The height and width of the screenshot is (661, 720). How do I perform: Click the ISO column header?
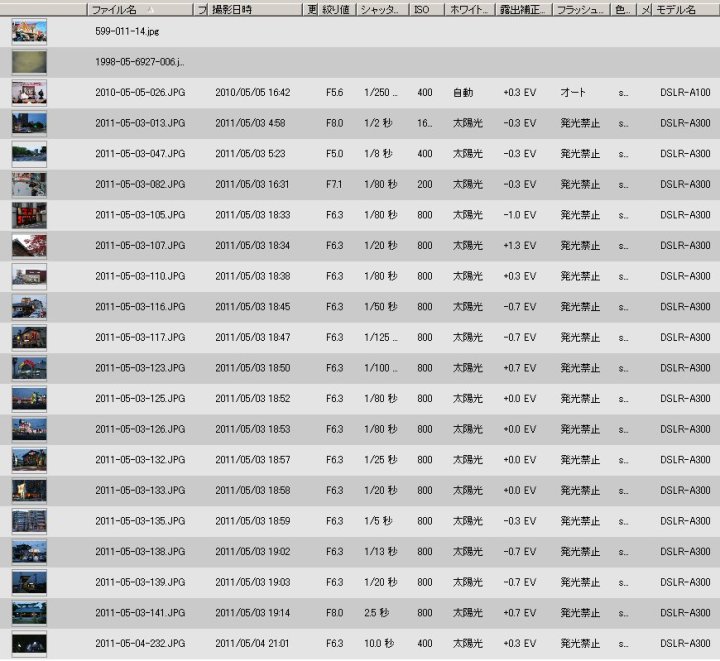pyautogui.click(x=422, y=9)
